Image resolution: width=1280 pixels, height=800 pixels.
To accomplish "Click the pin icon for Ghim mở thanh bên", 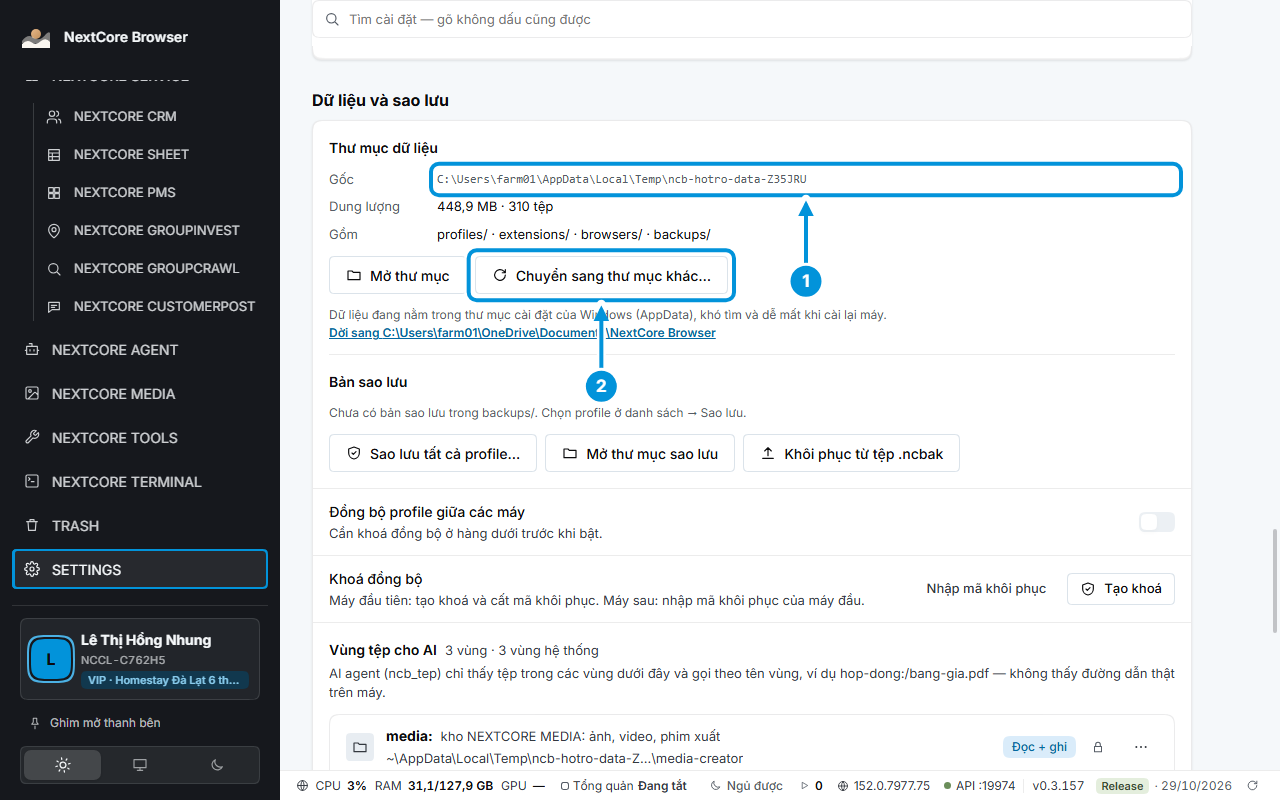I will point(35,723).
